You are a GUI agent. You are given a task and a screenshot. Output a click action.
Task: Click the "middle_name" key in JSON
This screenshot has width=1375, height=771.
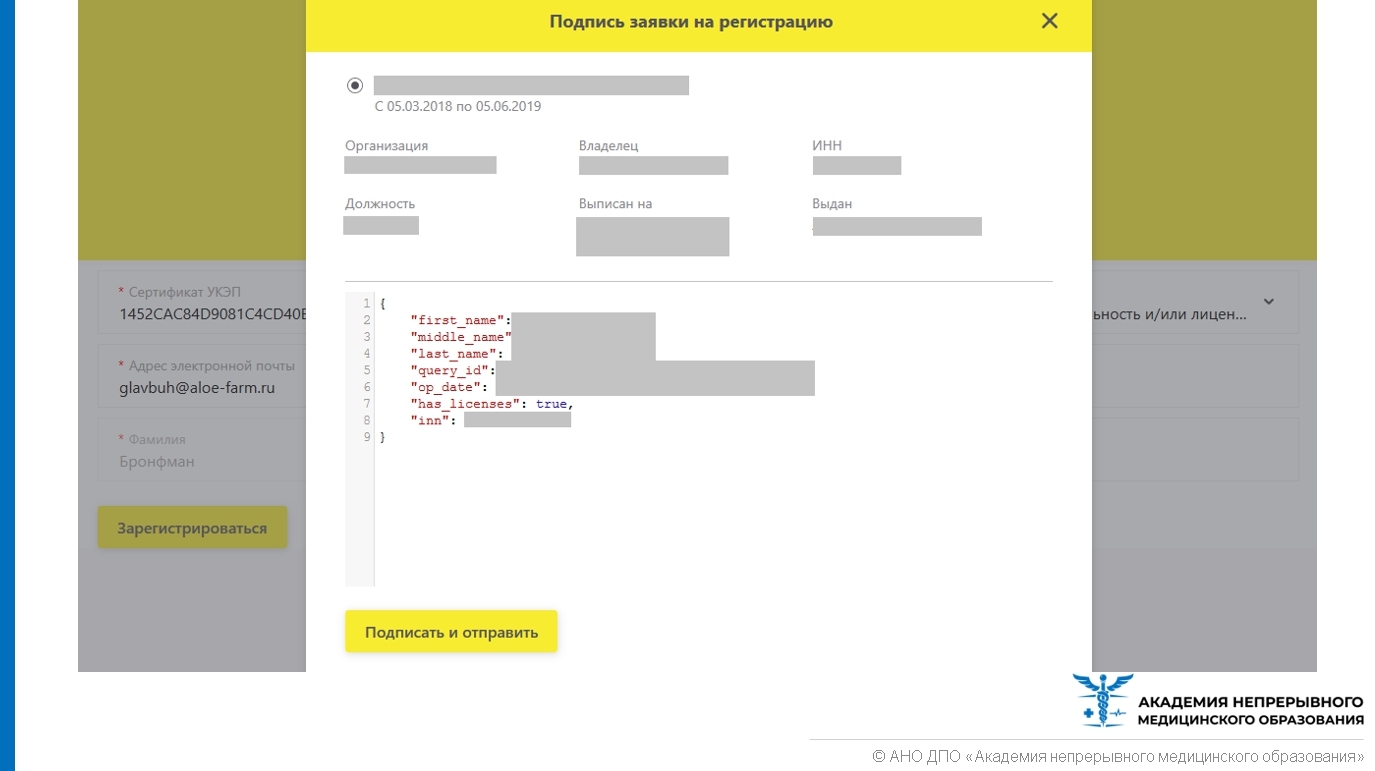pos(460,337)
